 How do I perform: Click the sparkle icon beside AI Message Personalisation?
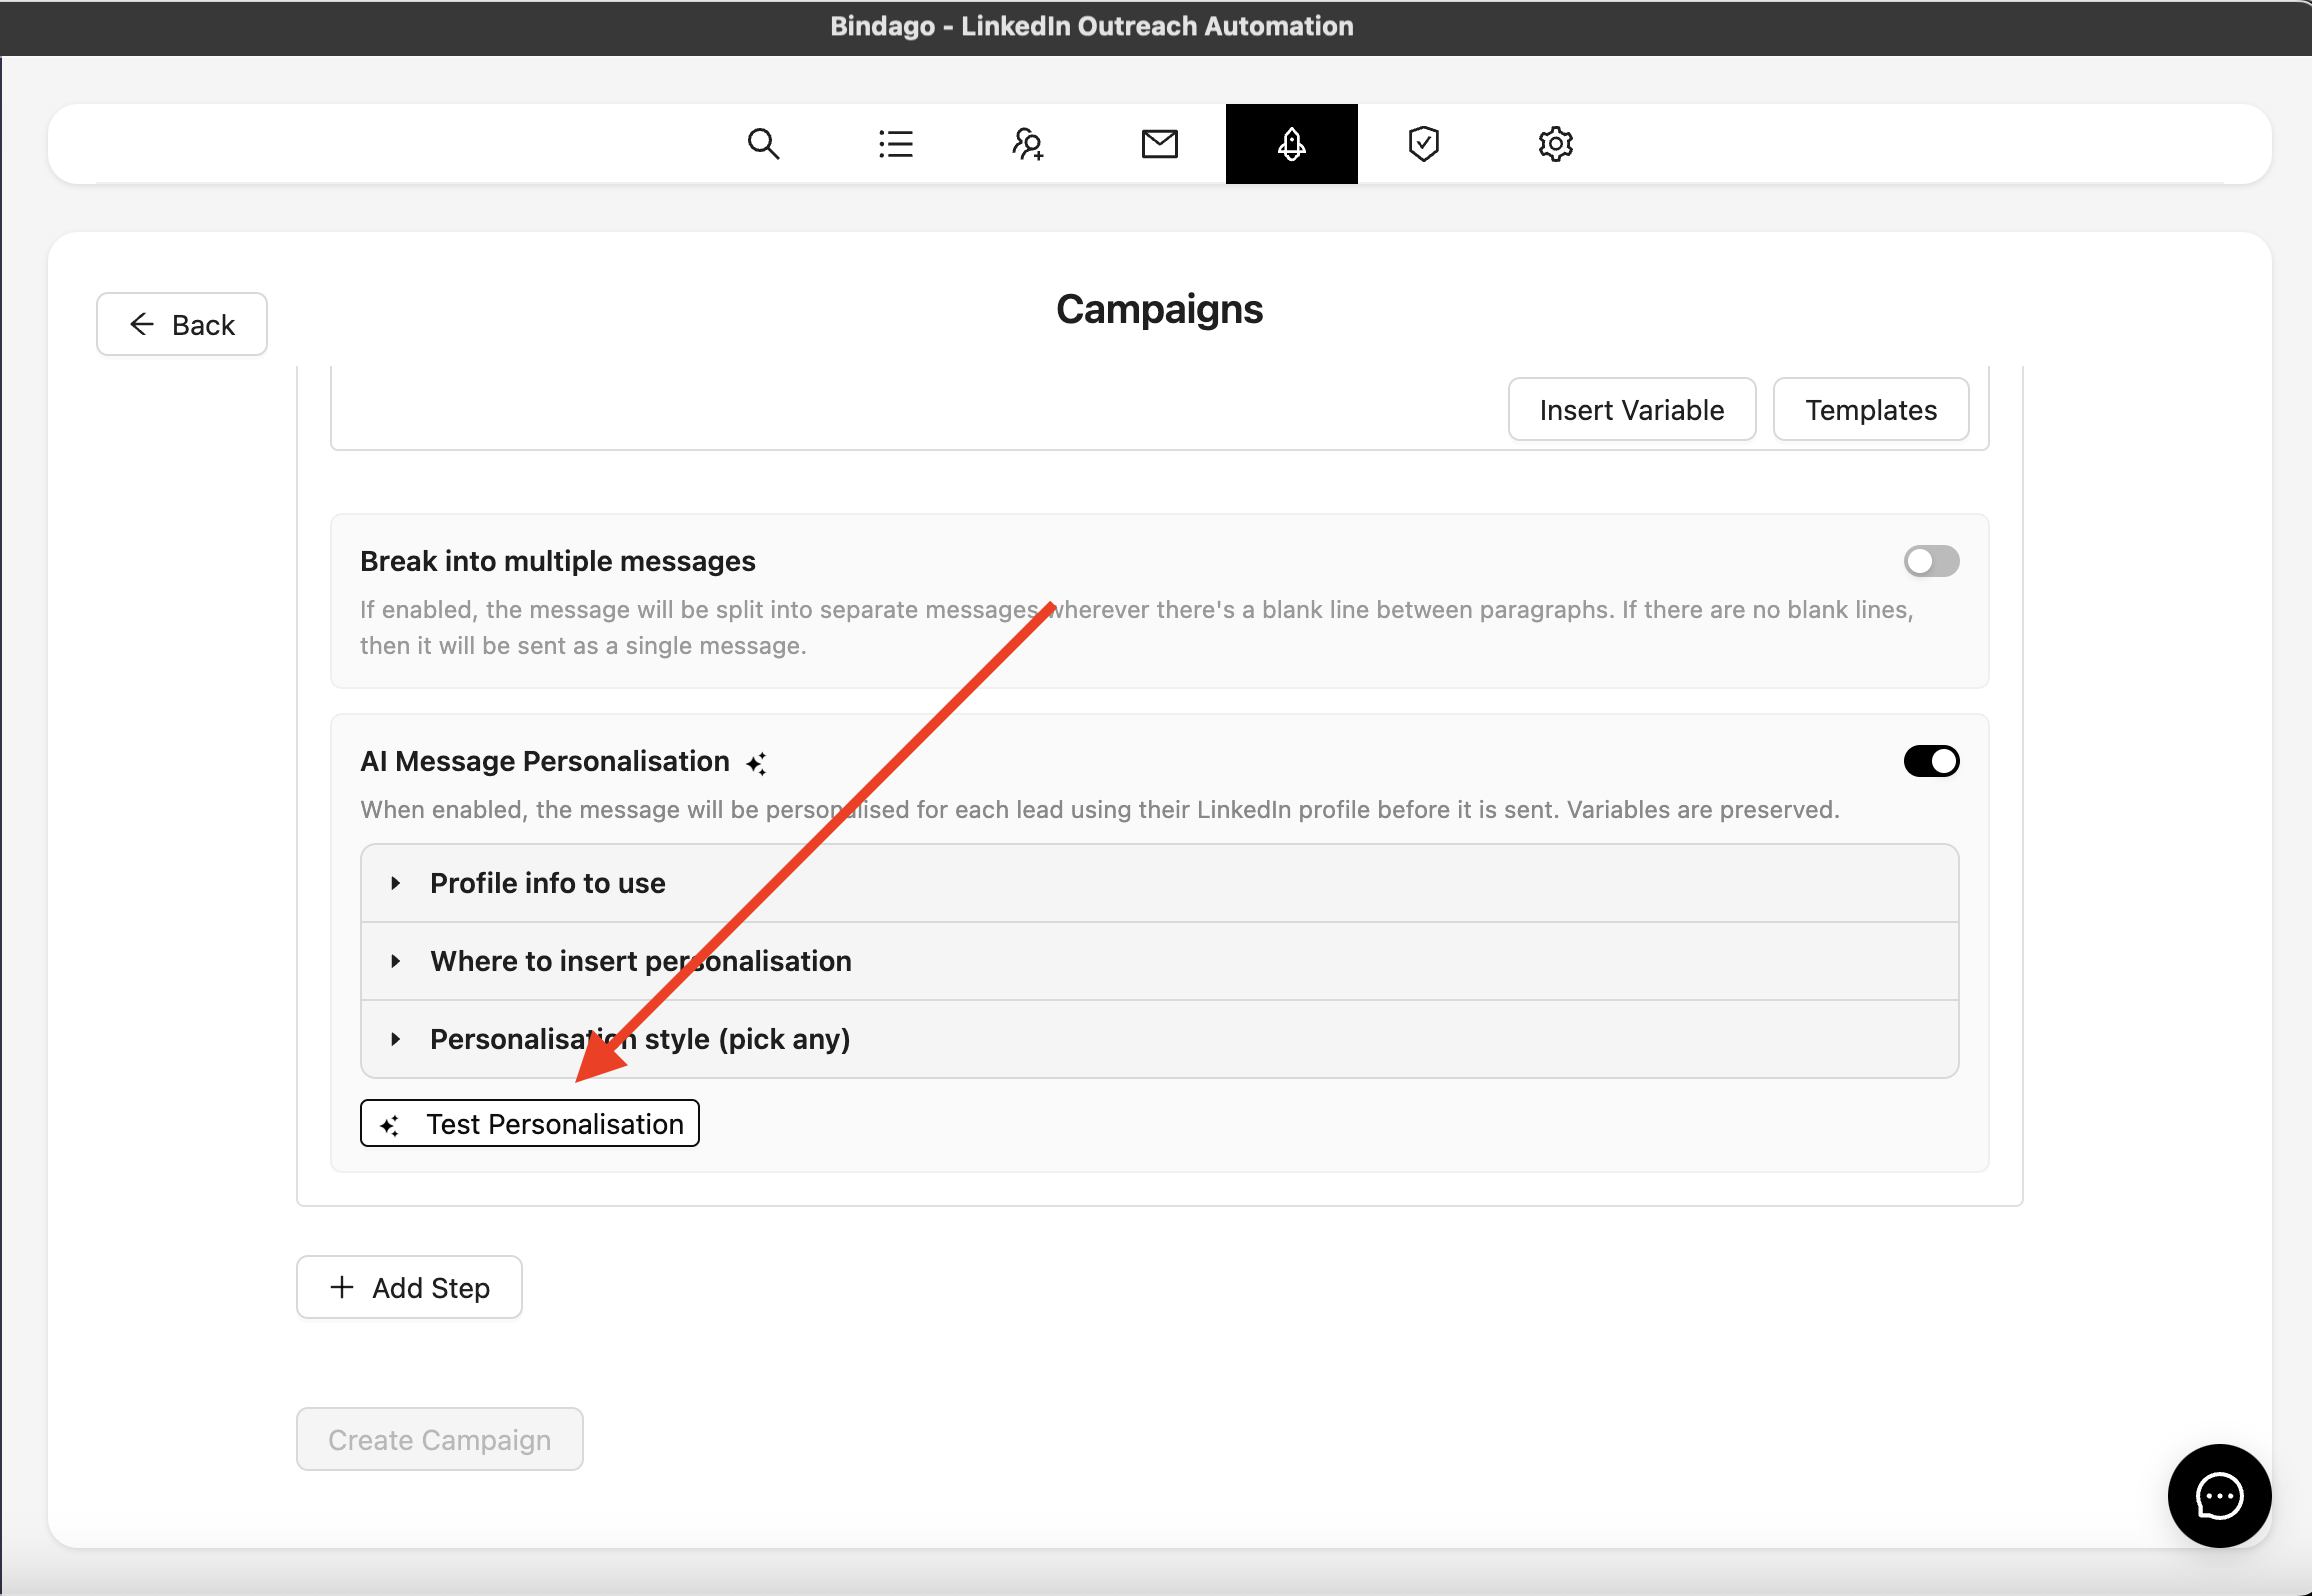pos(756,763)
